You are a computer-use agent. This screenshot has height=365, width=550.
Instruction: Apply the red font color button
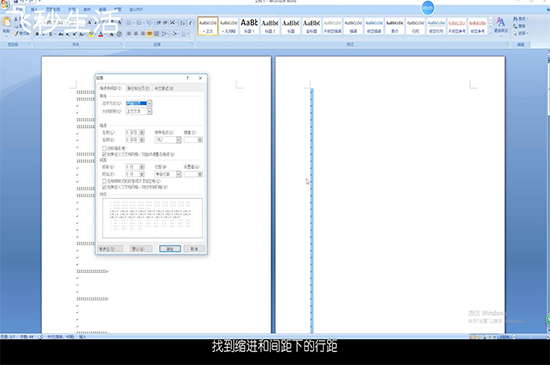[101, 34]
